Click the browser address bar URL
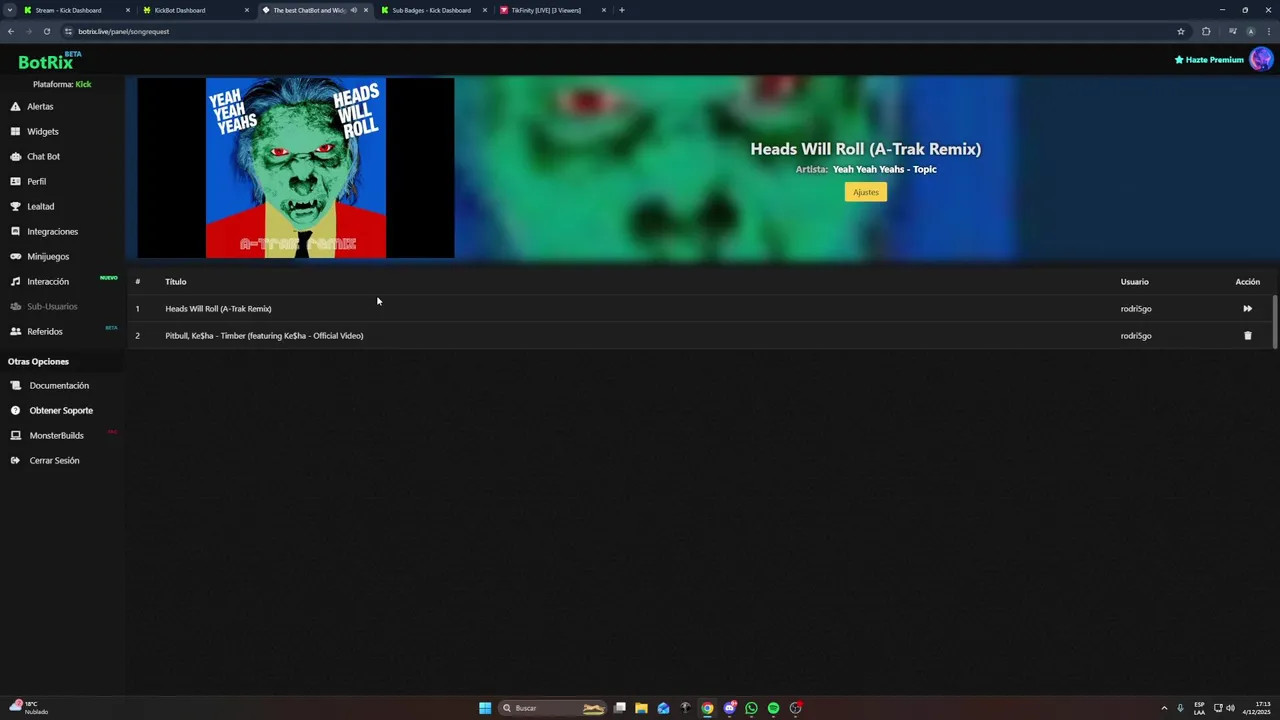The width and height of the screenshot is (1280, 720). point(123,31)
